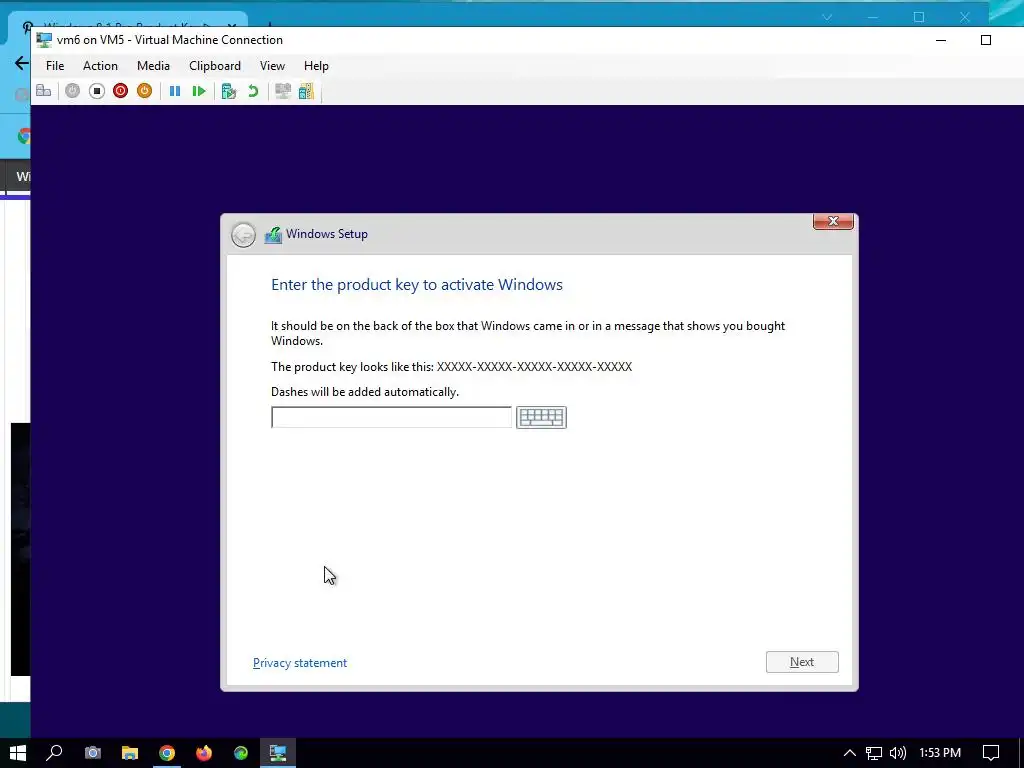
Task: Select the Virtual Machine Connection taskbar icon
Action: (x=278, y=753)
